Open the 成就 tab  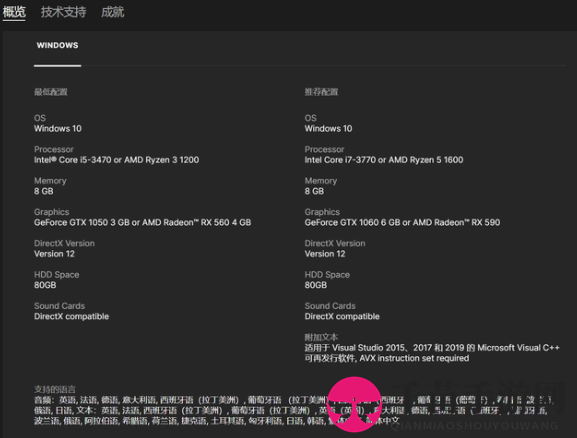(113, 12)
